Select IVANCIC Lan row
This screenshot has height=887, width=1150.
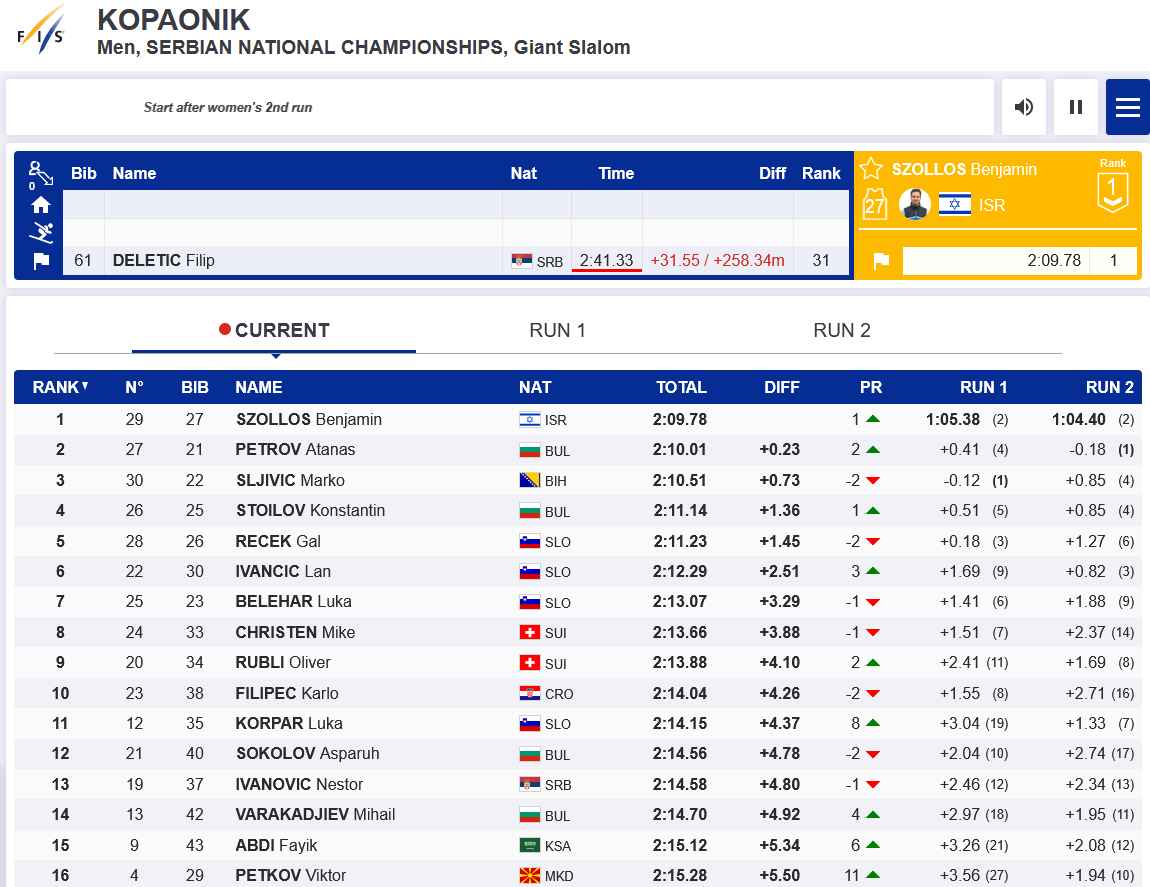pyautogui.click(x=578, y=572)
